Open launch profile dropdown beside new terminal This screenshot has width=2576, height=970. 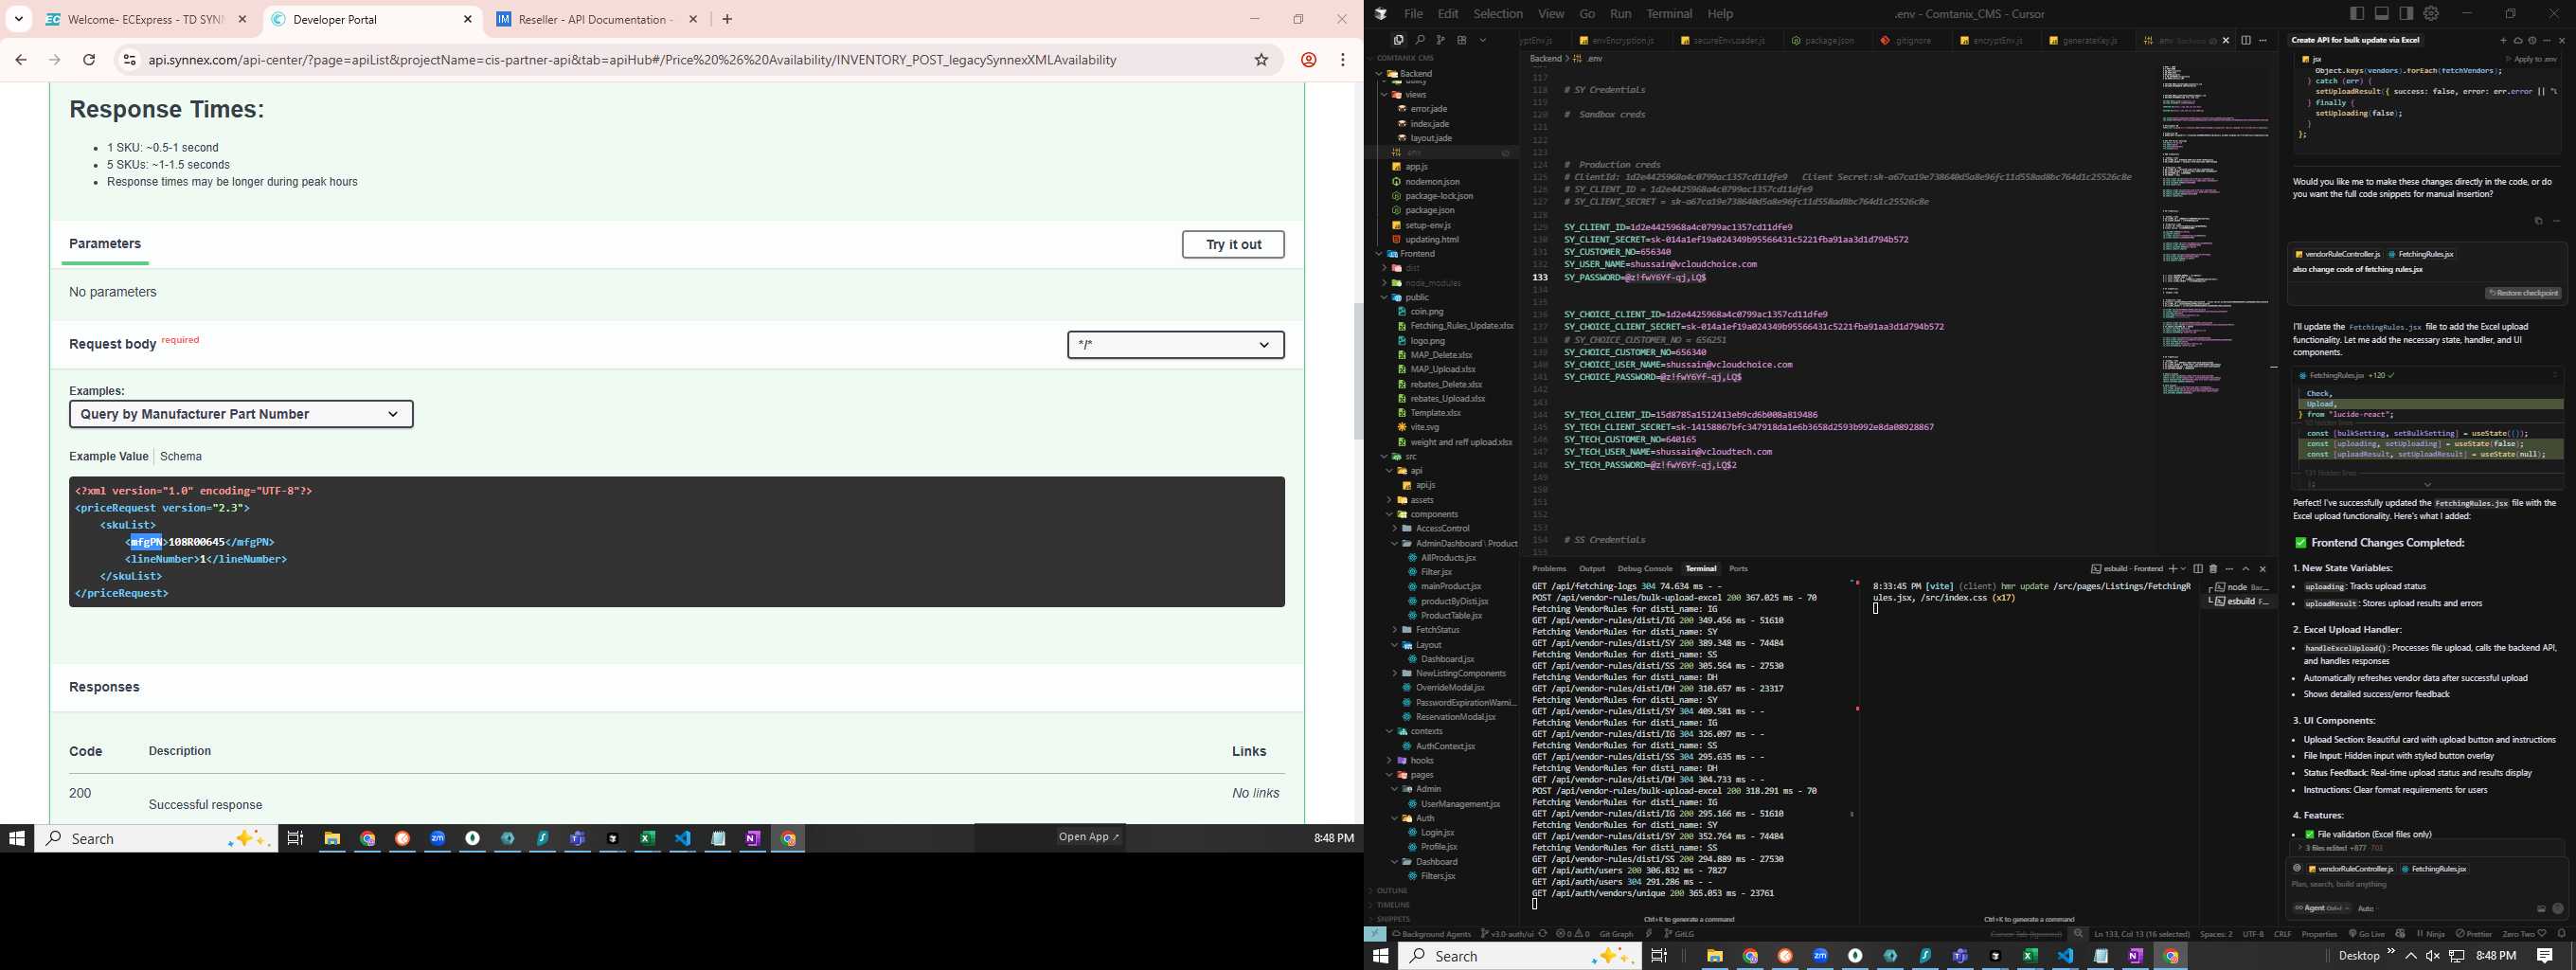tap(2184, 569)
